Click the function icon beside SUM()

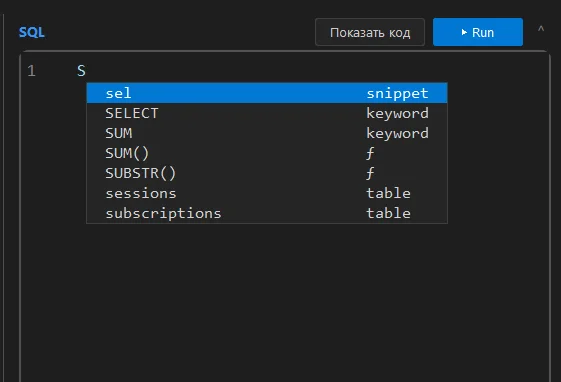tap(370, 153)
